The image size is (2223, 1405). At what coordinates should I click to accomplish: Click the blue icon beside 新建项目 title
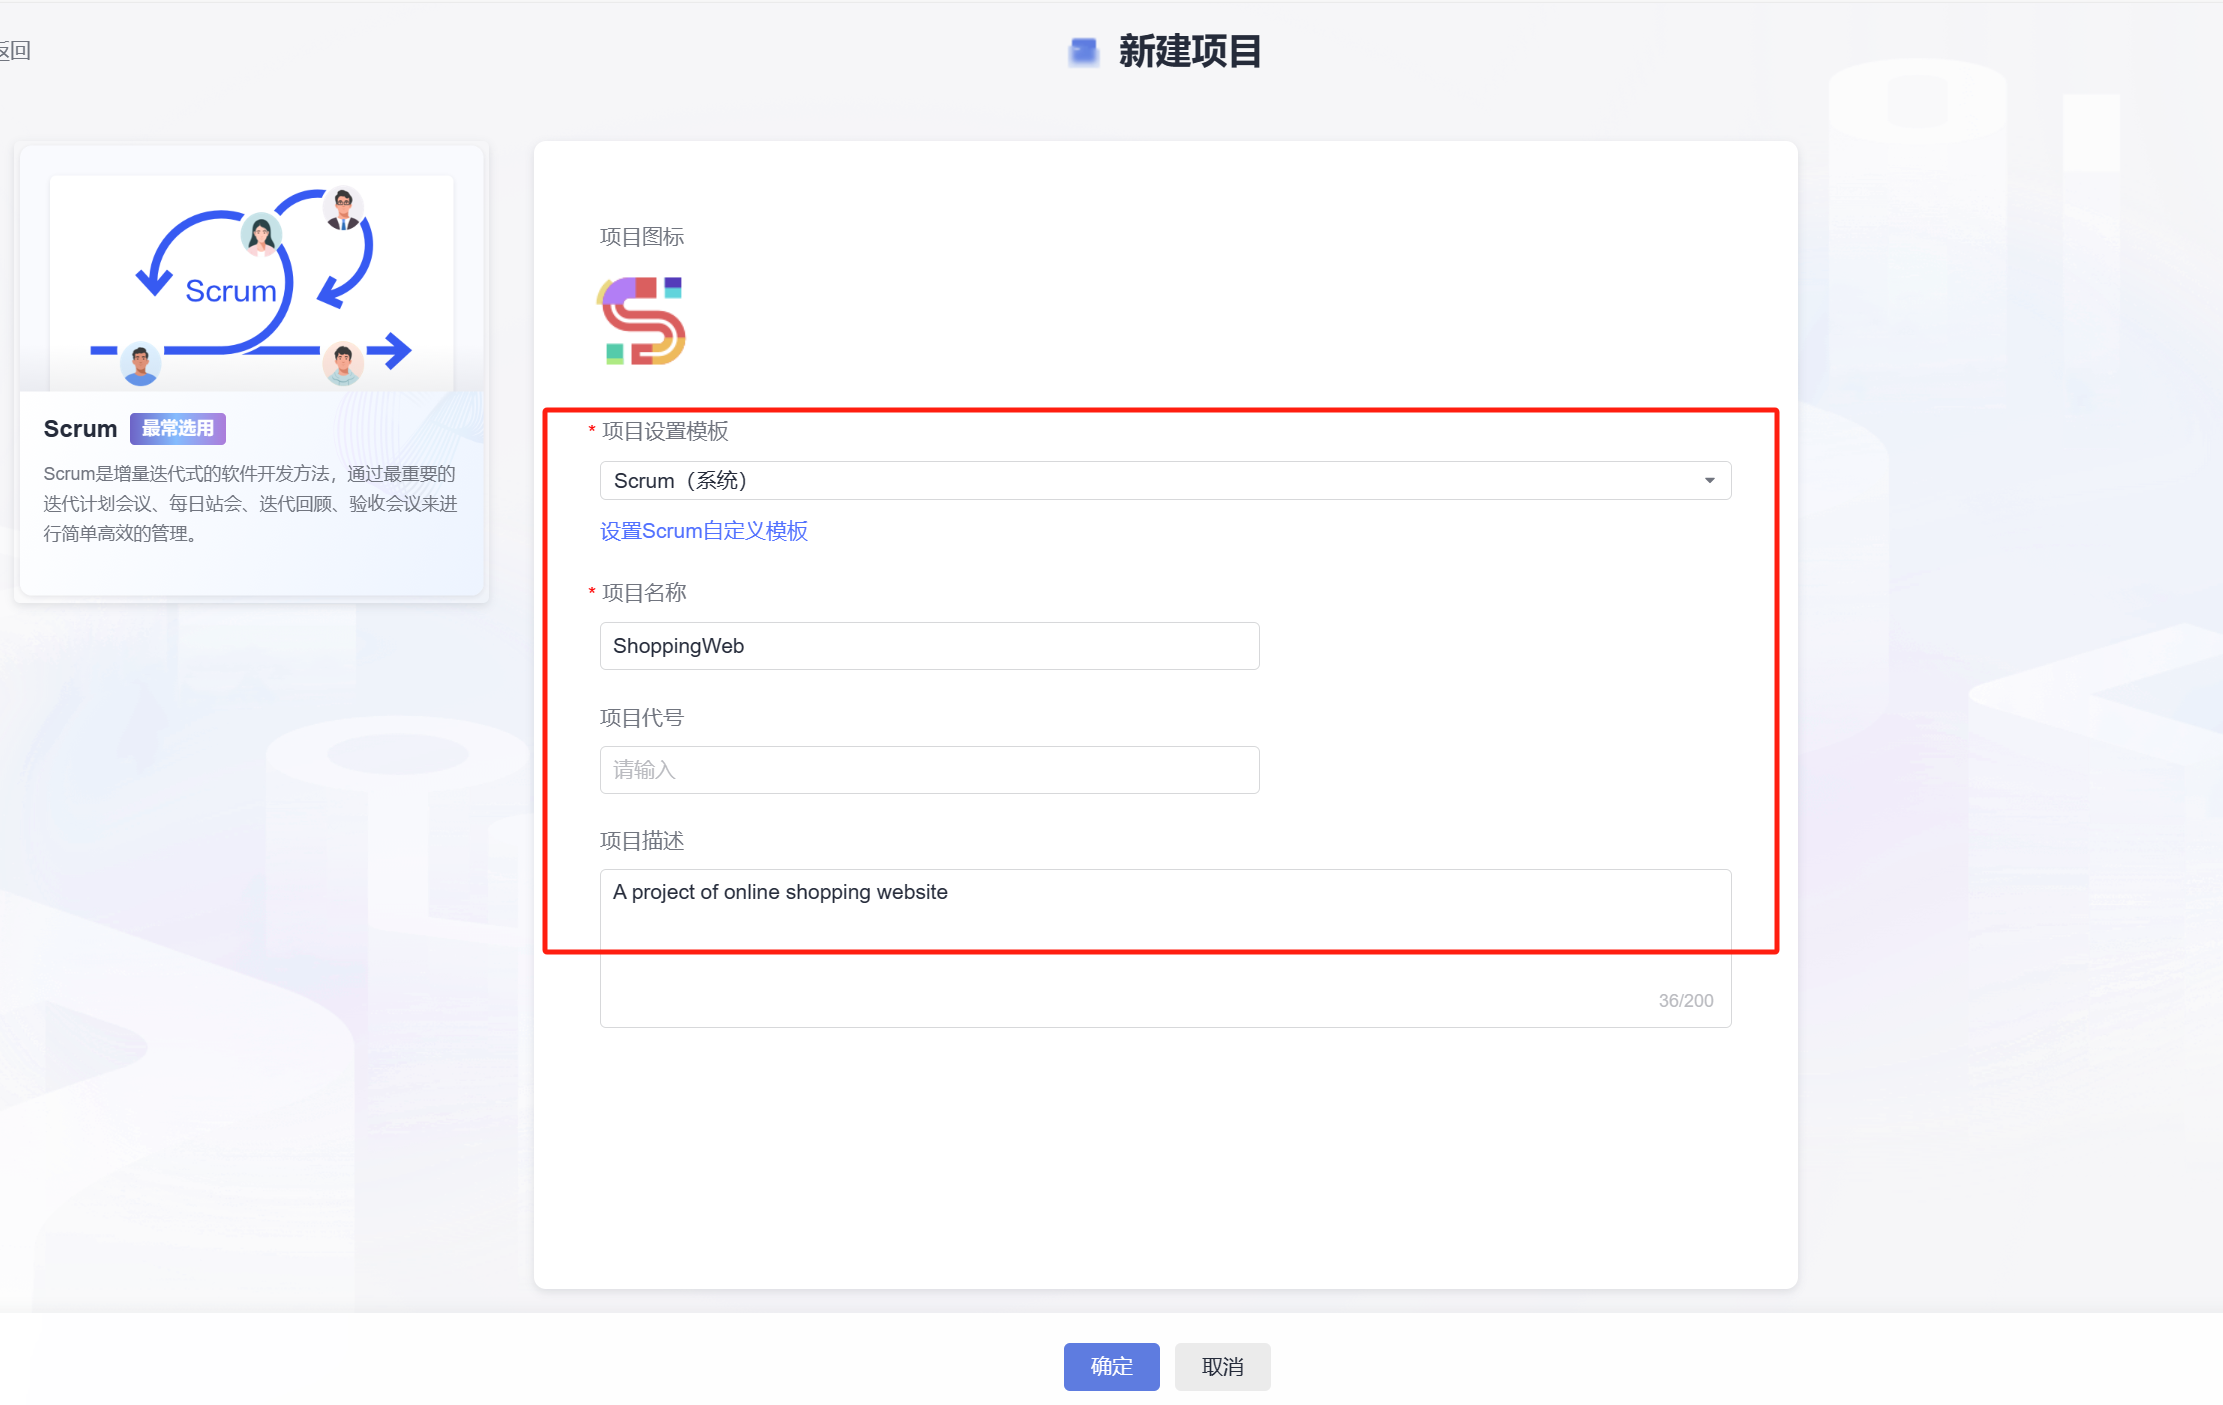click(1083, 51)
